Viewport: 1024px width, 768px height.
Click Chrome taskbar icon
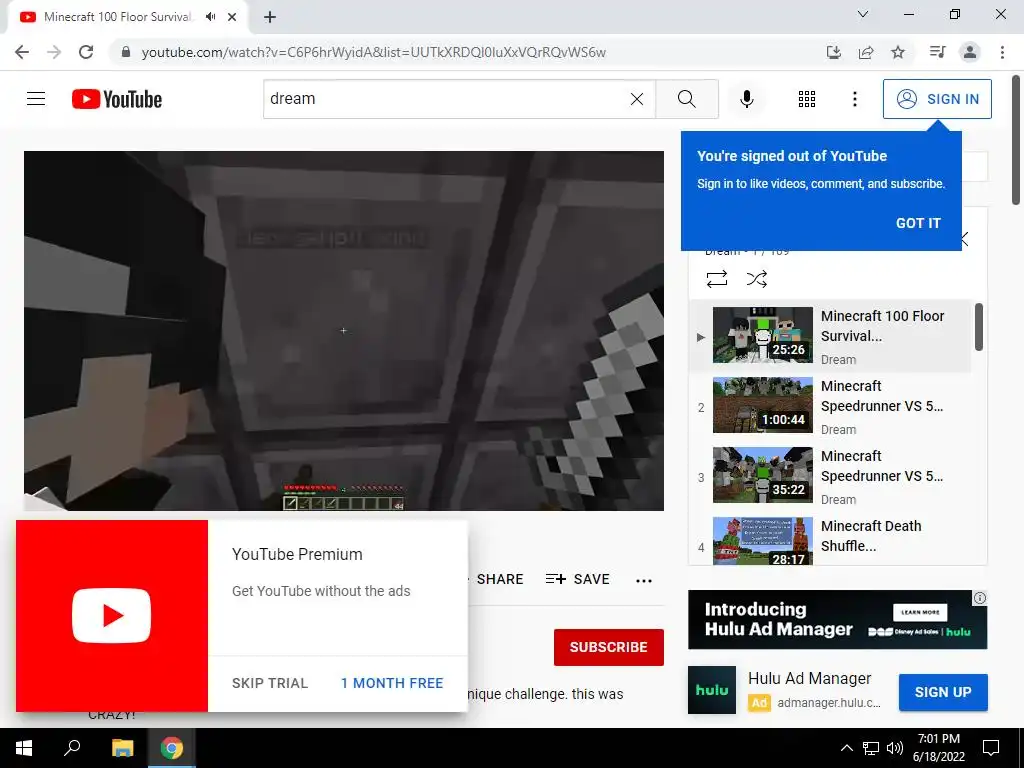(x=172, y=748)
